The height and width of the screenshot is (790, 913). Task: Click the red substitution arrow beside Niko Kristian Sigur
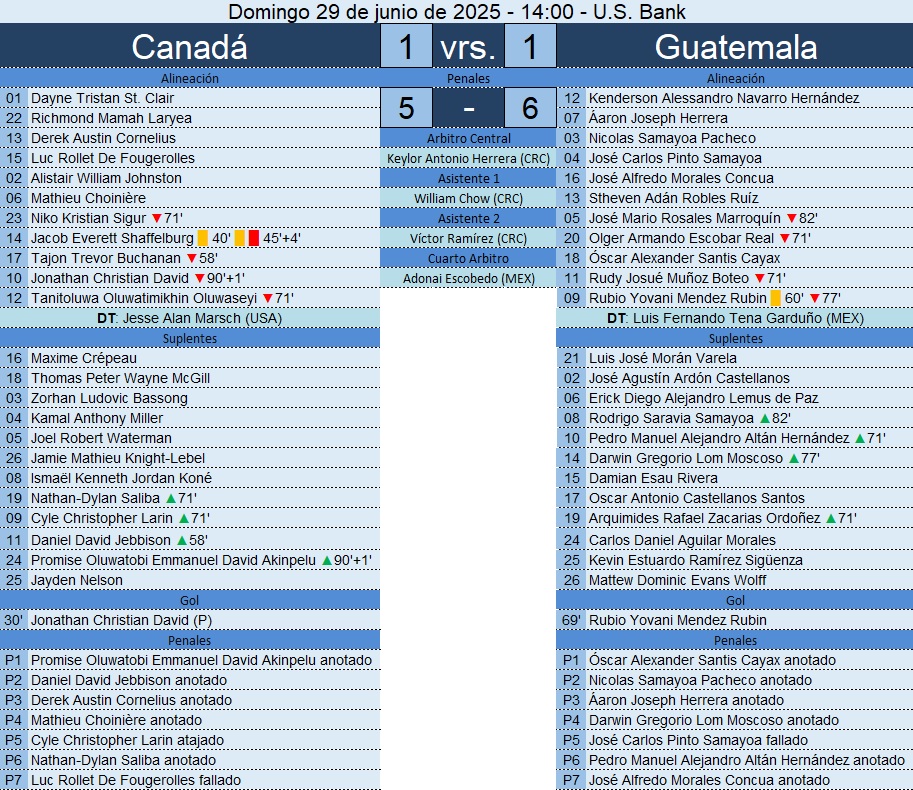tap(156, 218)
